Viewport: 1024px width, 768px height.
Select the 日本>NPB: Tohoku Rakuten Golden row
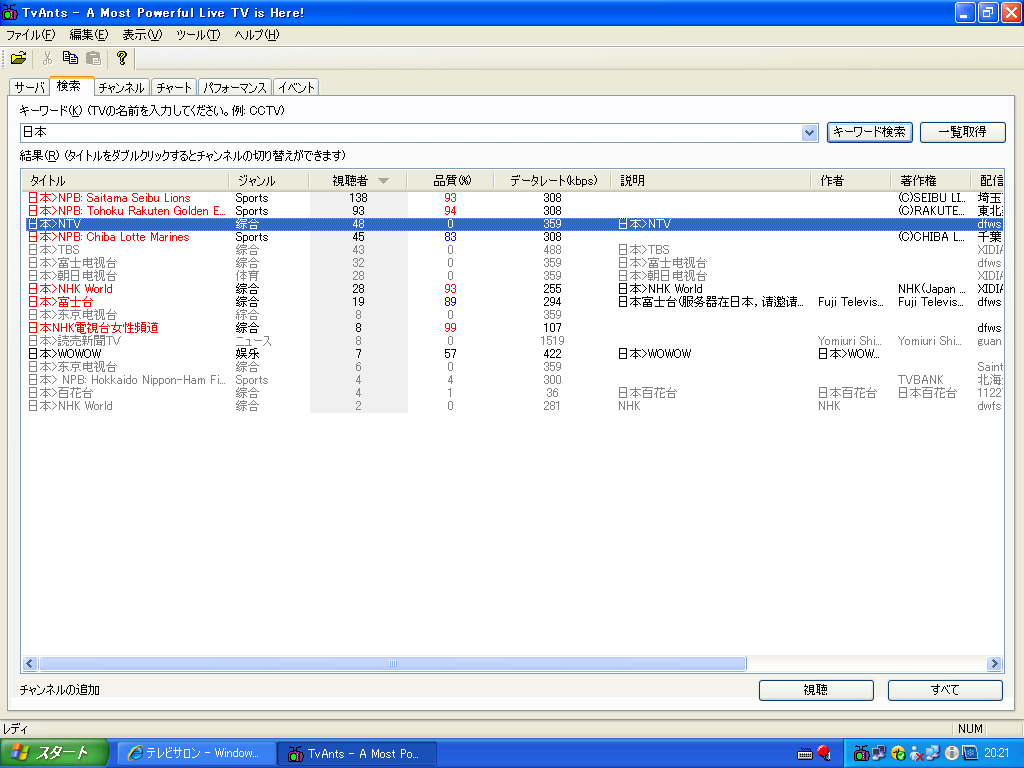tap(513, 211)
